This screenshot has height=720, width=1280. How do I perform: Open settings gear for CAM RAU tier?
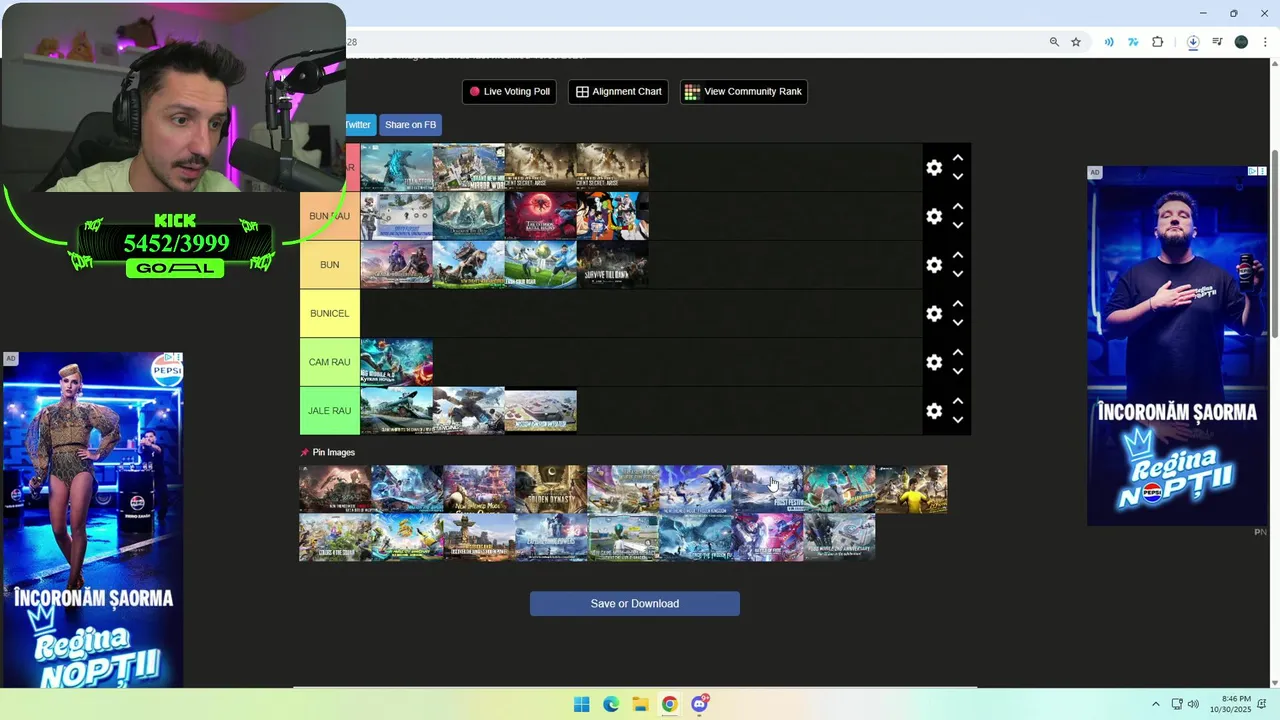coord(934,362)
